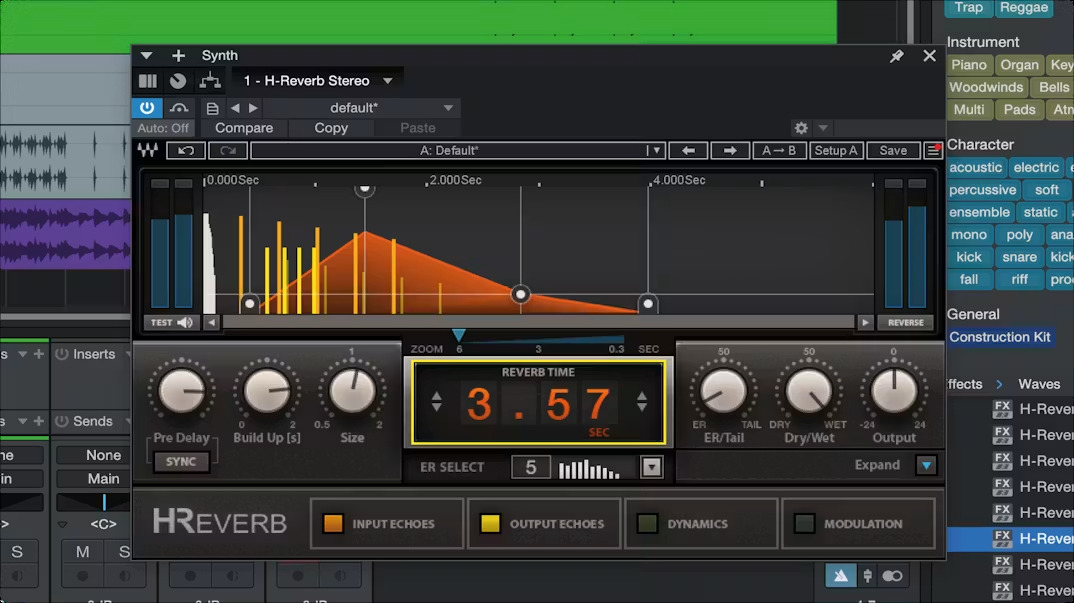Screen dimensions: 1074x603
Task: Click the zoom slider triangle handle
Action: [459, 335]
